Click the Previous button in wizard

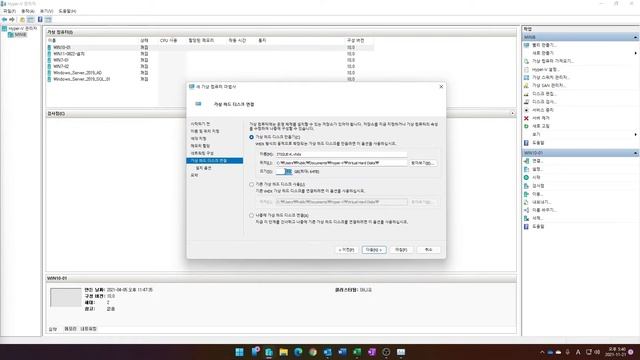346,250
